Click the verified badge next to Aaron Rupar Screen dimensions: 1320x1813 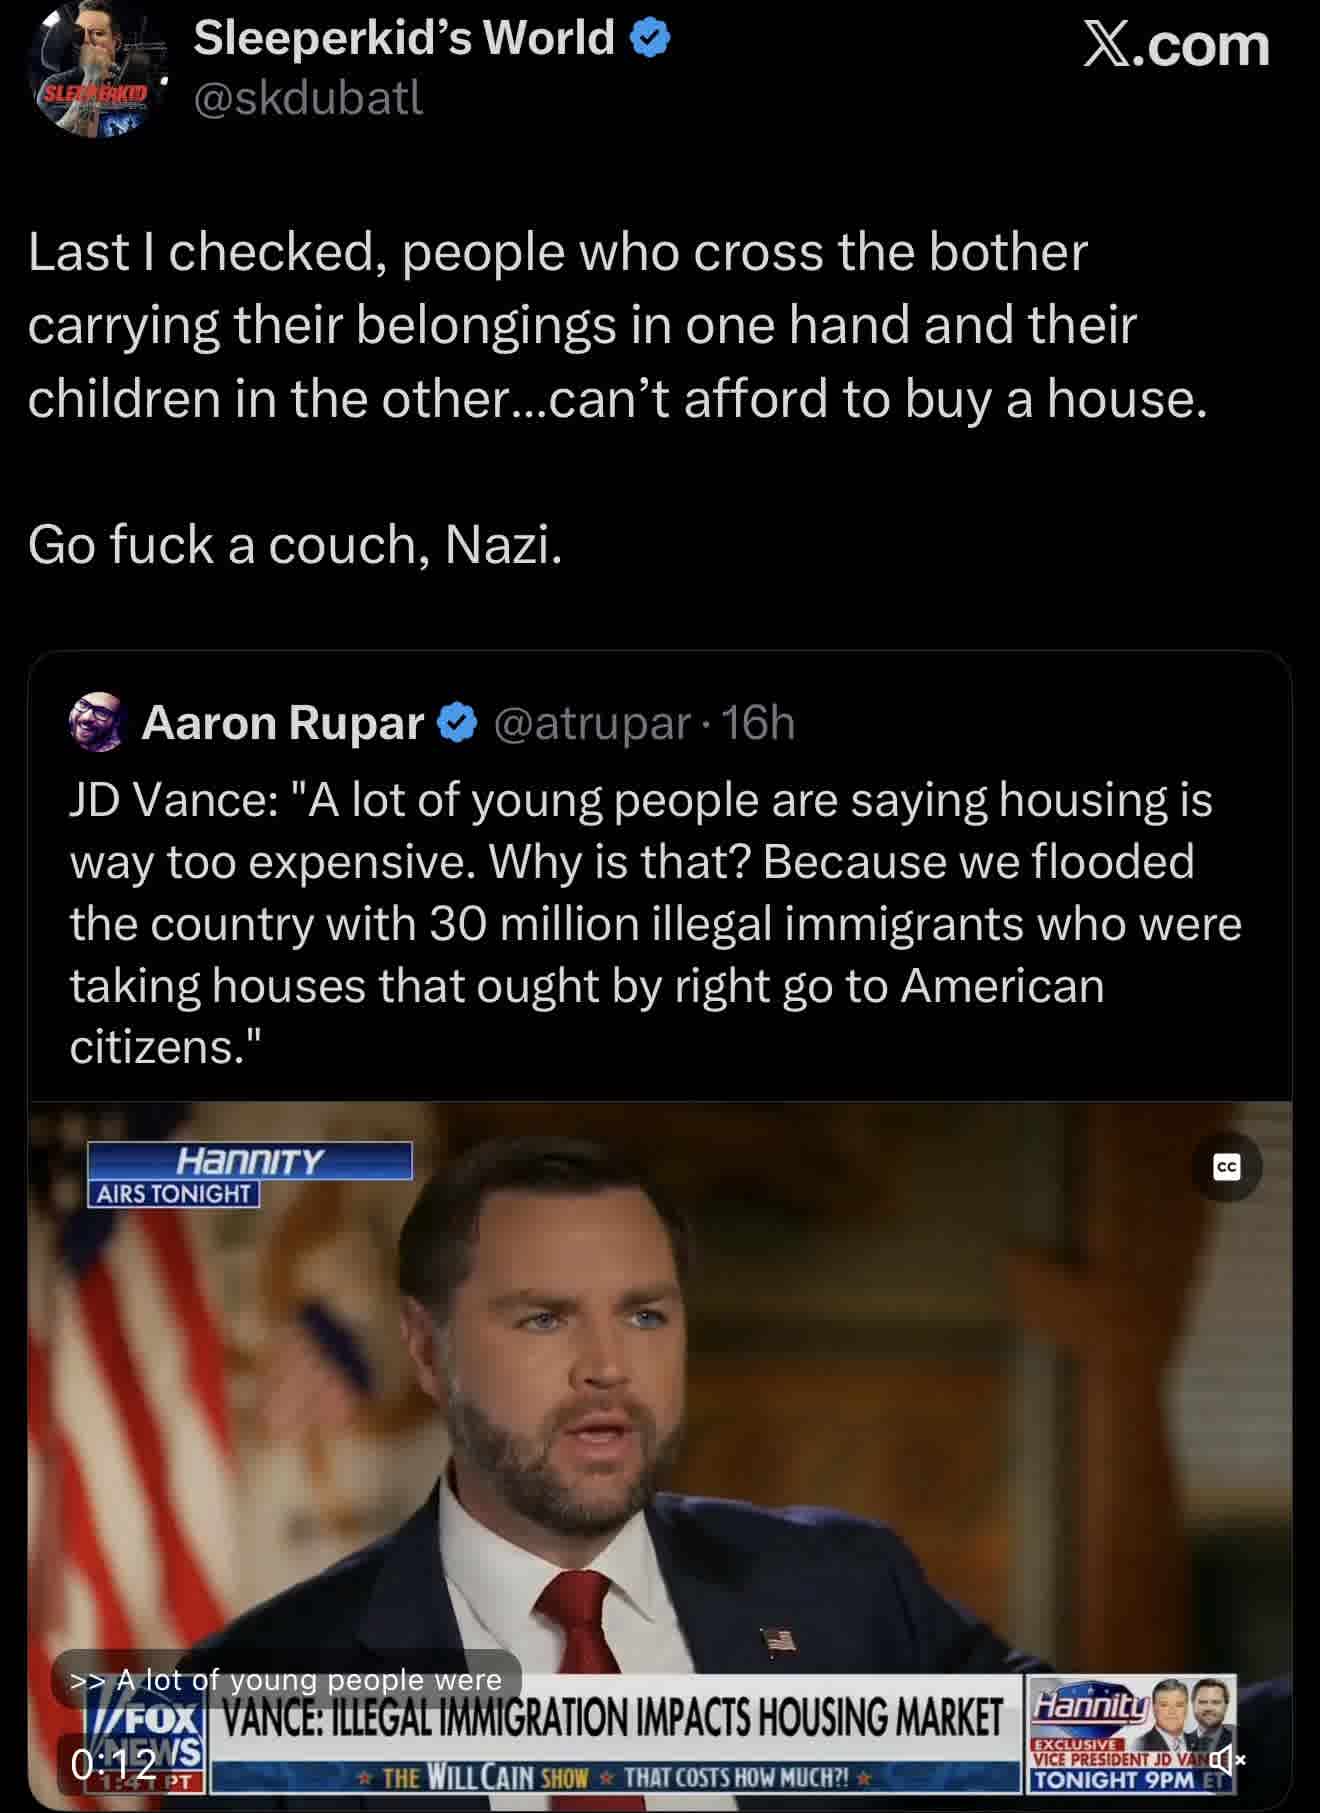point(458,723)
